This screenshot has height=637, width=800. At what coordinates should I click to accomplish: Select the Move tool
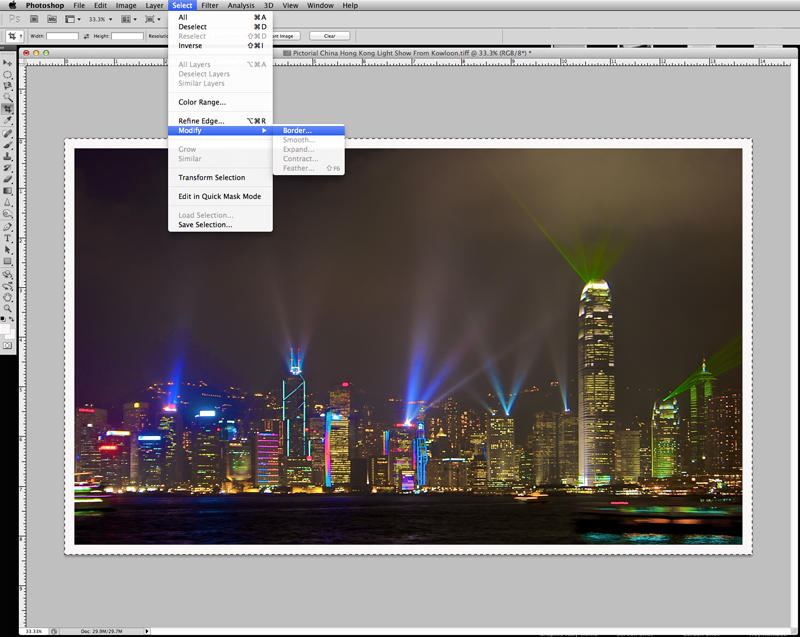tap(8, 63)
